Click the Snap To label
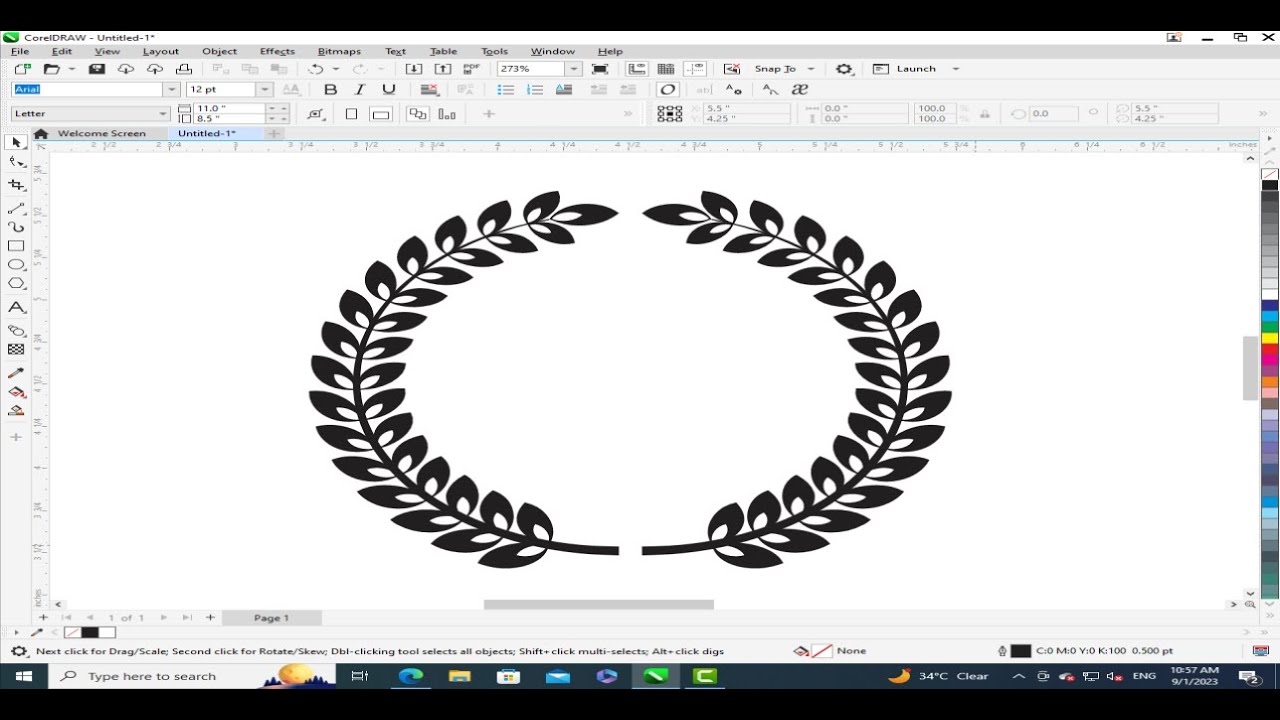 [x=775, y=69]
